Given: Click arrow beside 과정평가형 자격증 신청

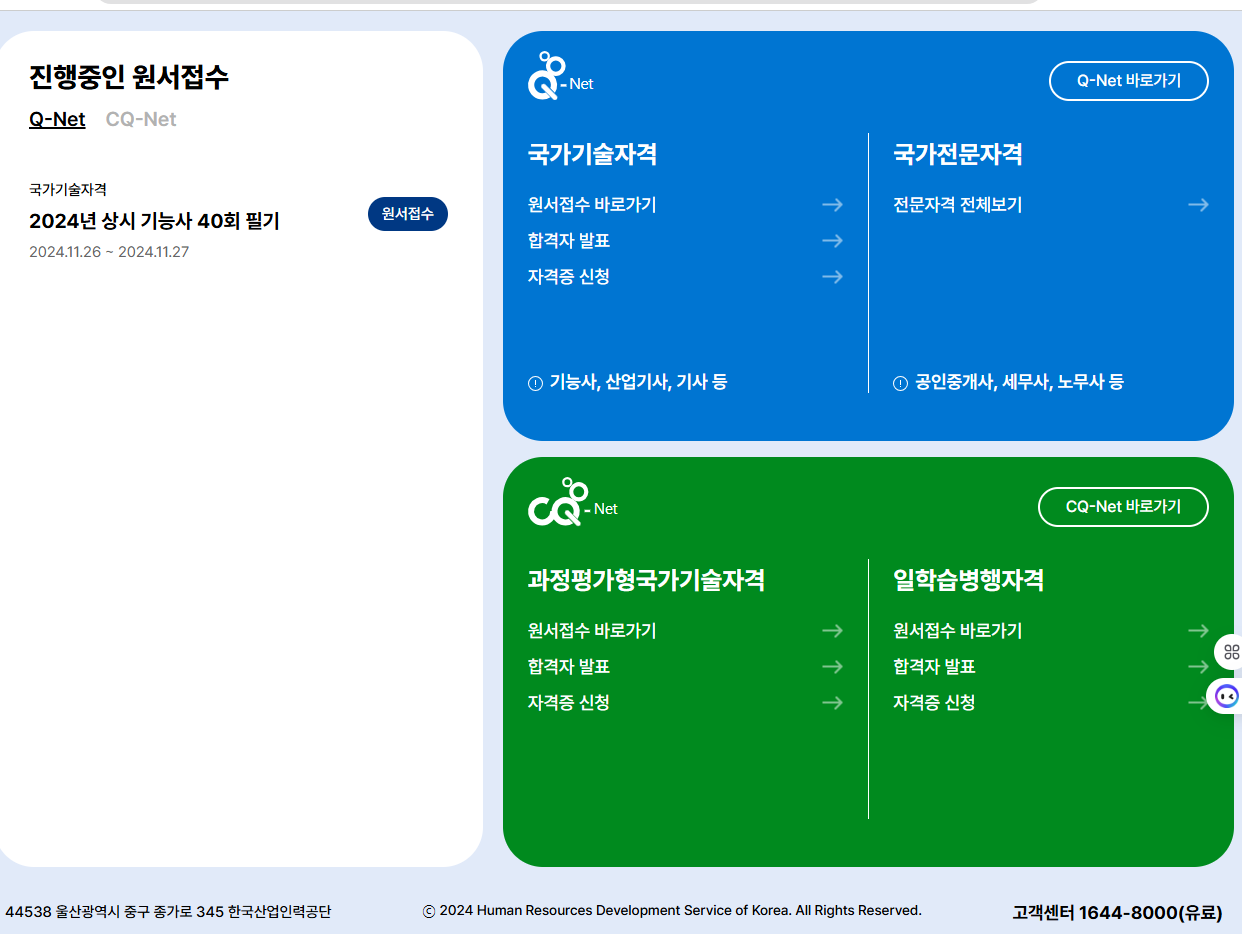Looking at the screenshot, I should [x=832, y=703].
